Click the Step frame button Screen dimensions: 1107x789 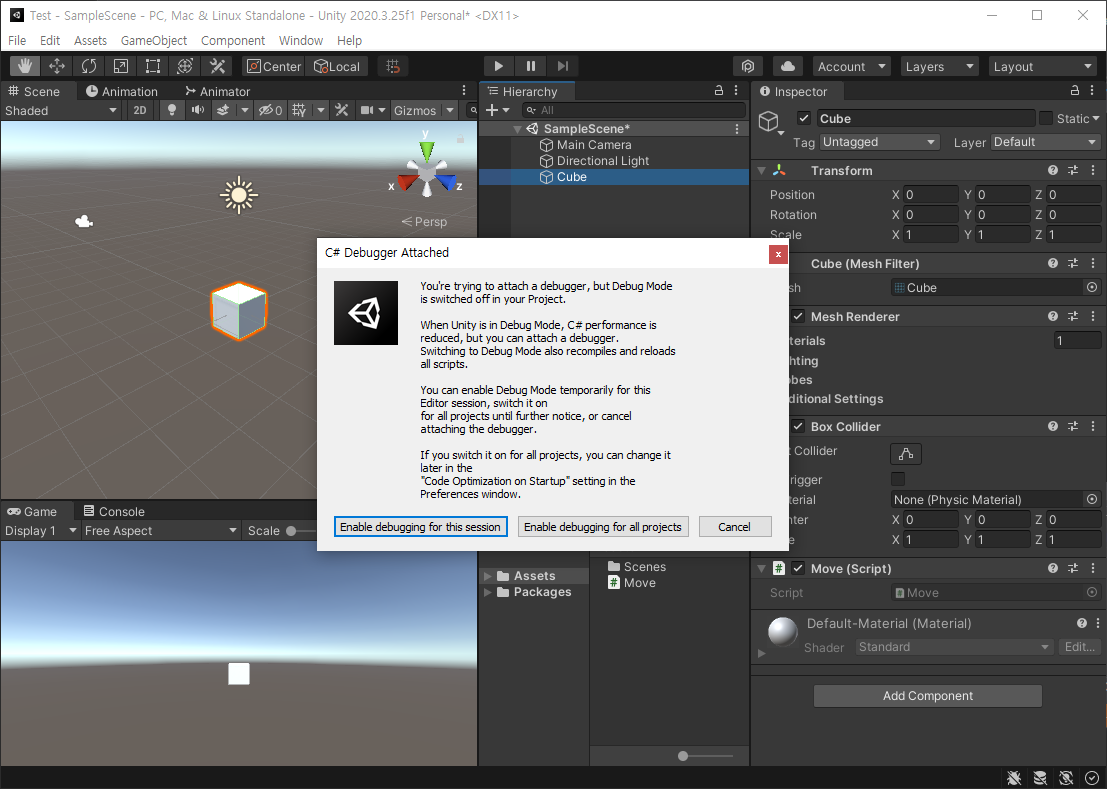coord(563,66)
